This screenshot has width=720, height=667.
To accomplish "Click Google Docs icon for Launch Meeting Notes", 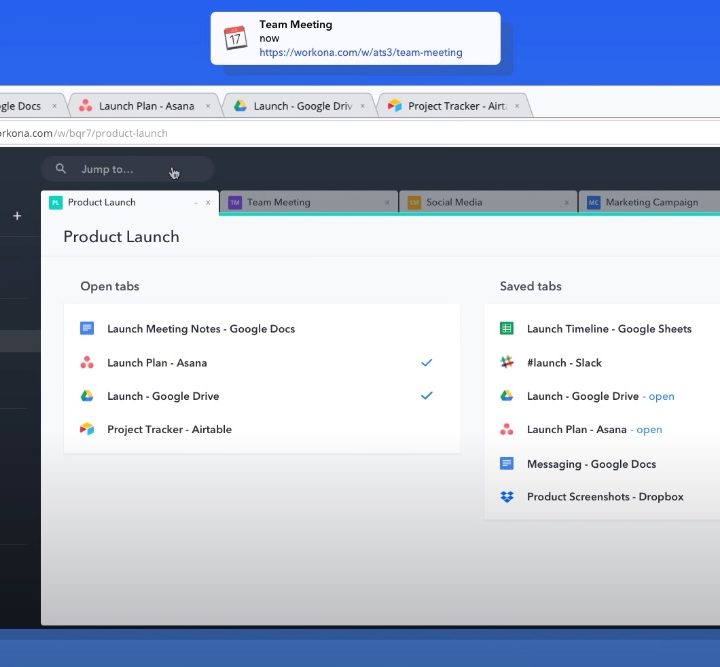I will (87, 328).
